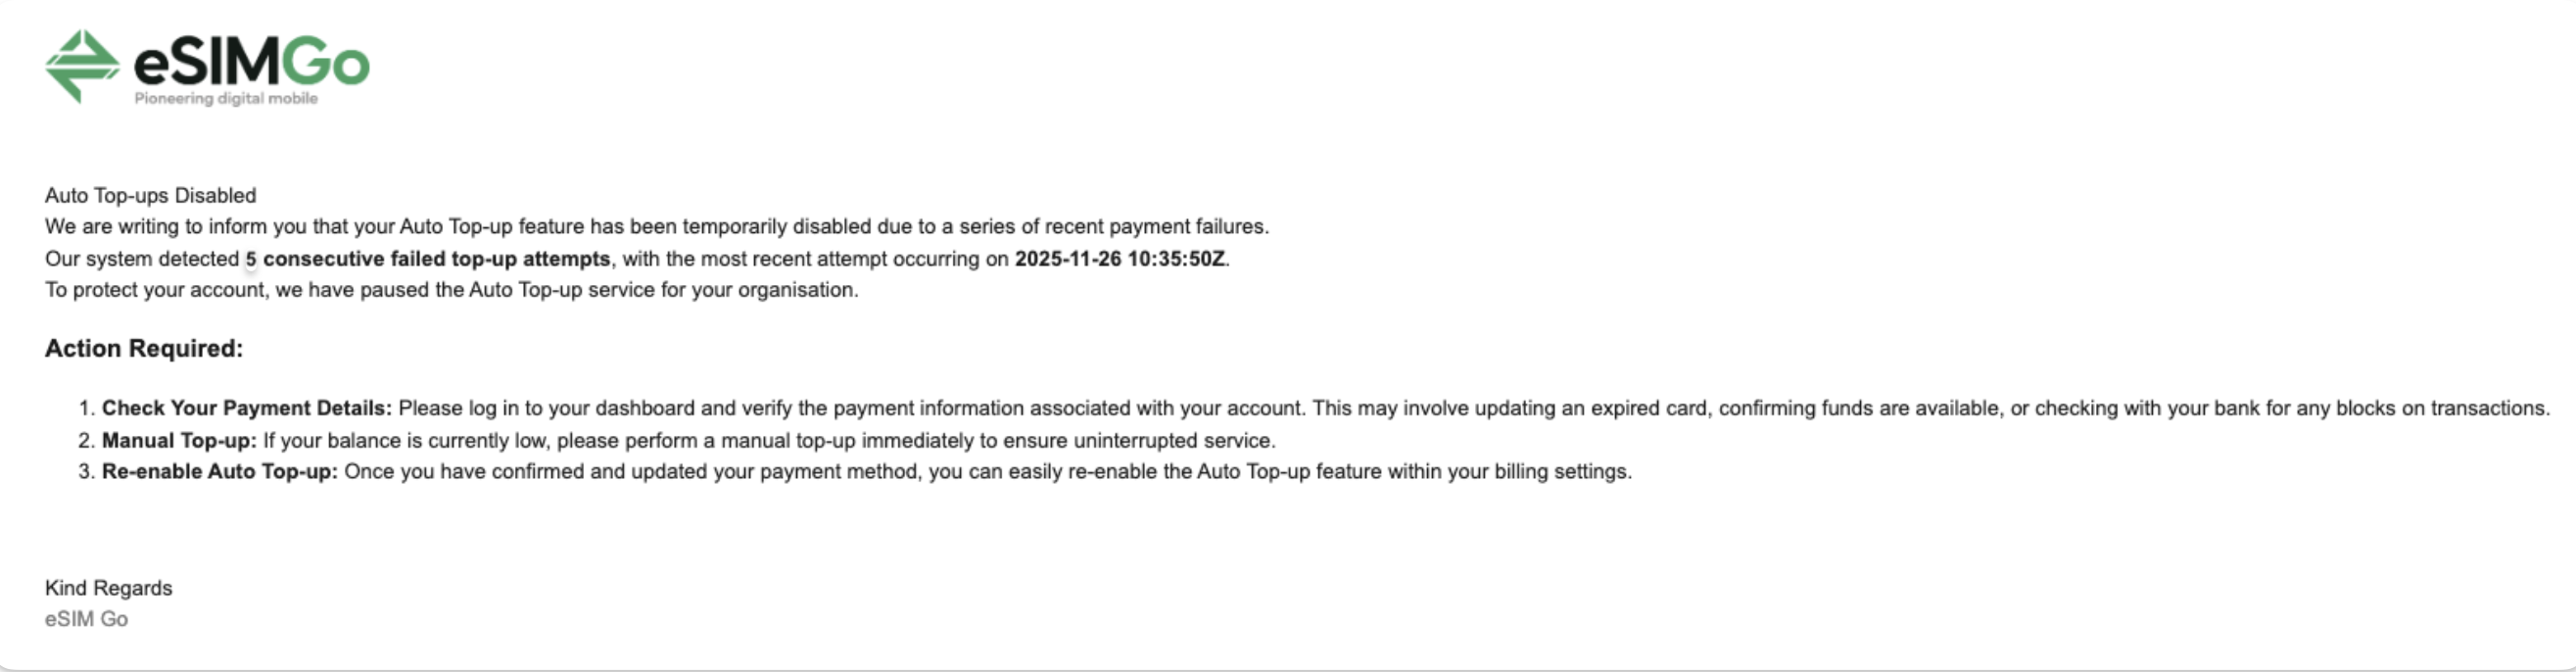Click the sentence starting "To protect your account"
This screenshot has width=2576, height=672.
(451, 290)
